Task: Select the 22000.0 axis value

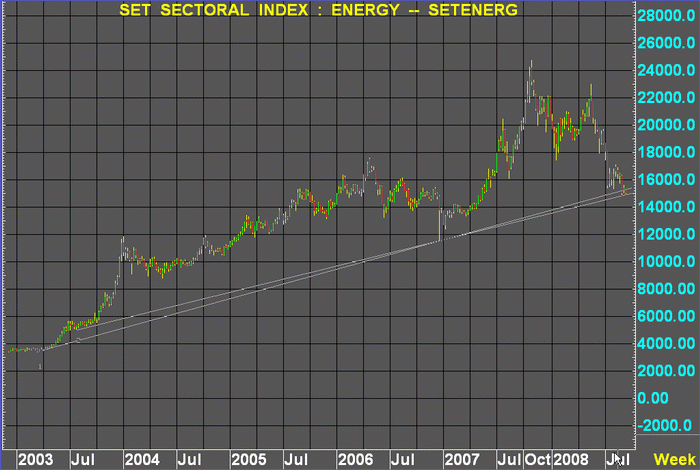Action: (x=666, y=98)
